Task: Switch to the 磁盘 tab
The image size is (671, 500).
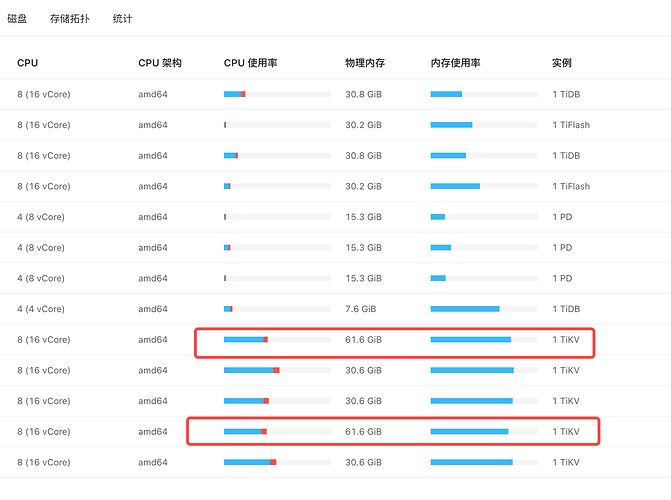Action: pyautogui.click(x=17, y=19)
